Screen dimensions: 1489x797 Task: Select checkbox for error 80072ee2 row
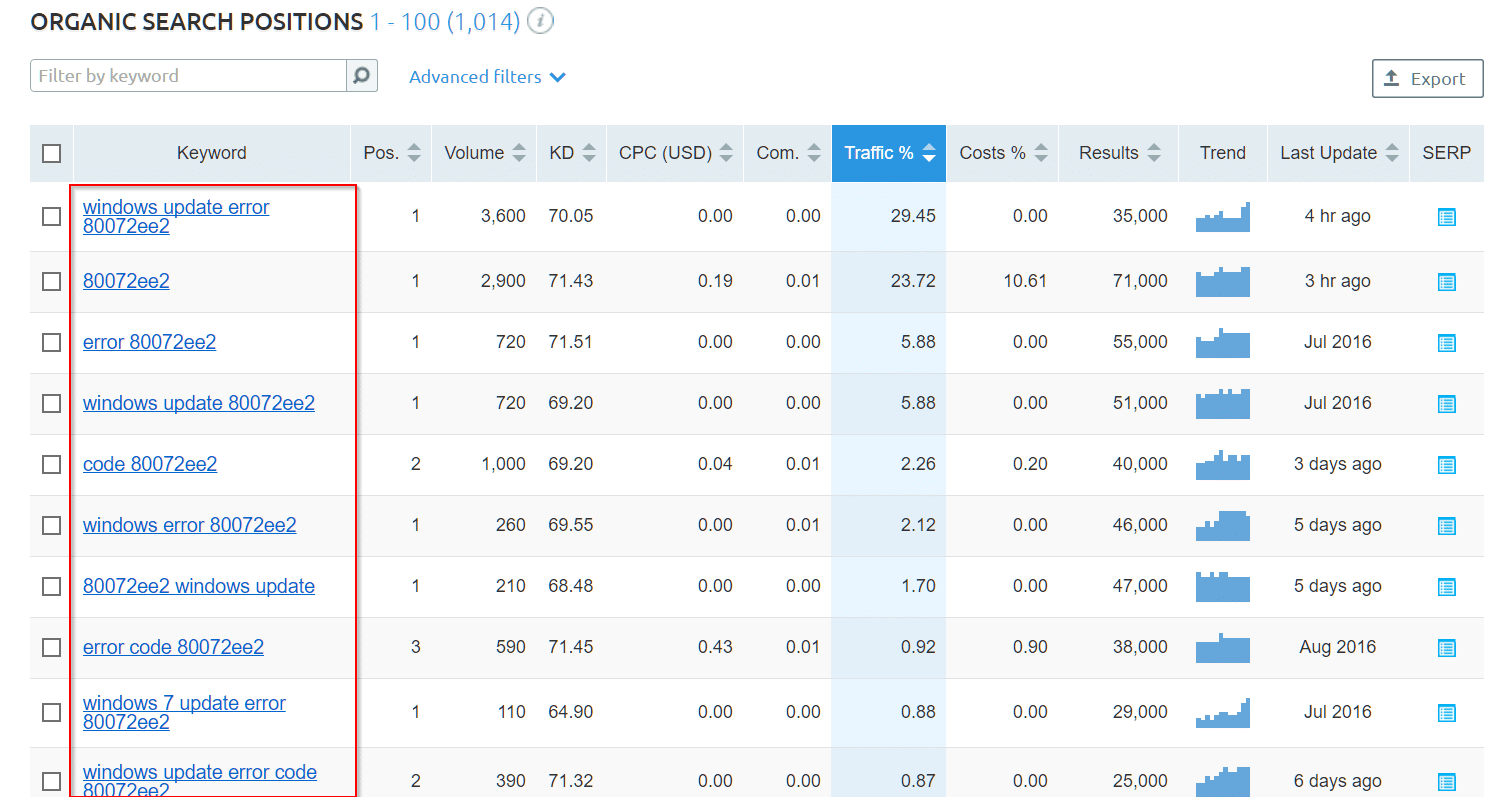tap(51, 342)
